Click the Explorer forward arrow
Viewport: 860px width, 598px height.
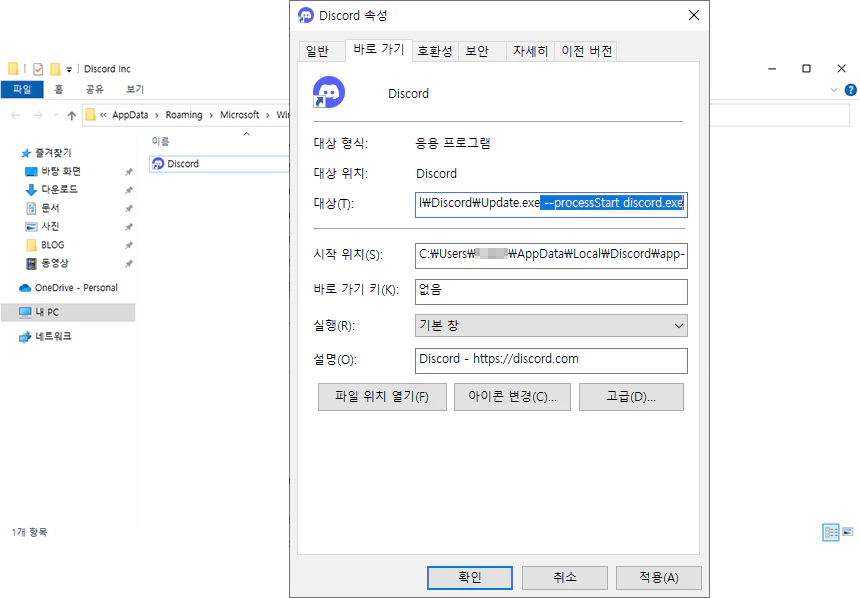pos(38,115)
